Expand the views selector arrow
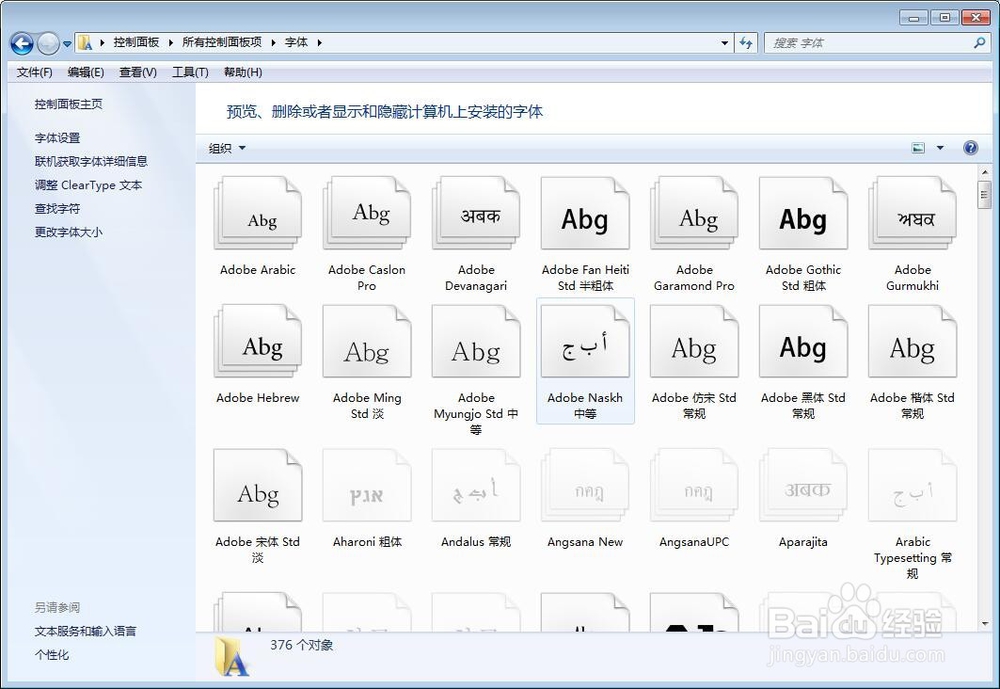This screenshot has height=689, width=1000. click(938, 147)
